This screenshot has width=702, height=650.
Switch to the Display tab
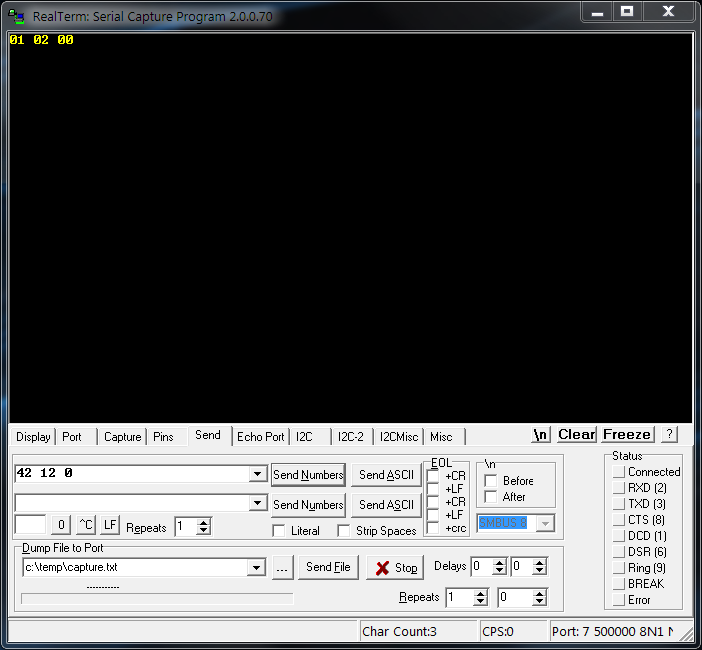click(33, 436)
